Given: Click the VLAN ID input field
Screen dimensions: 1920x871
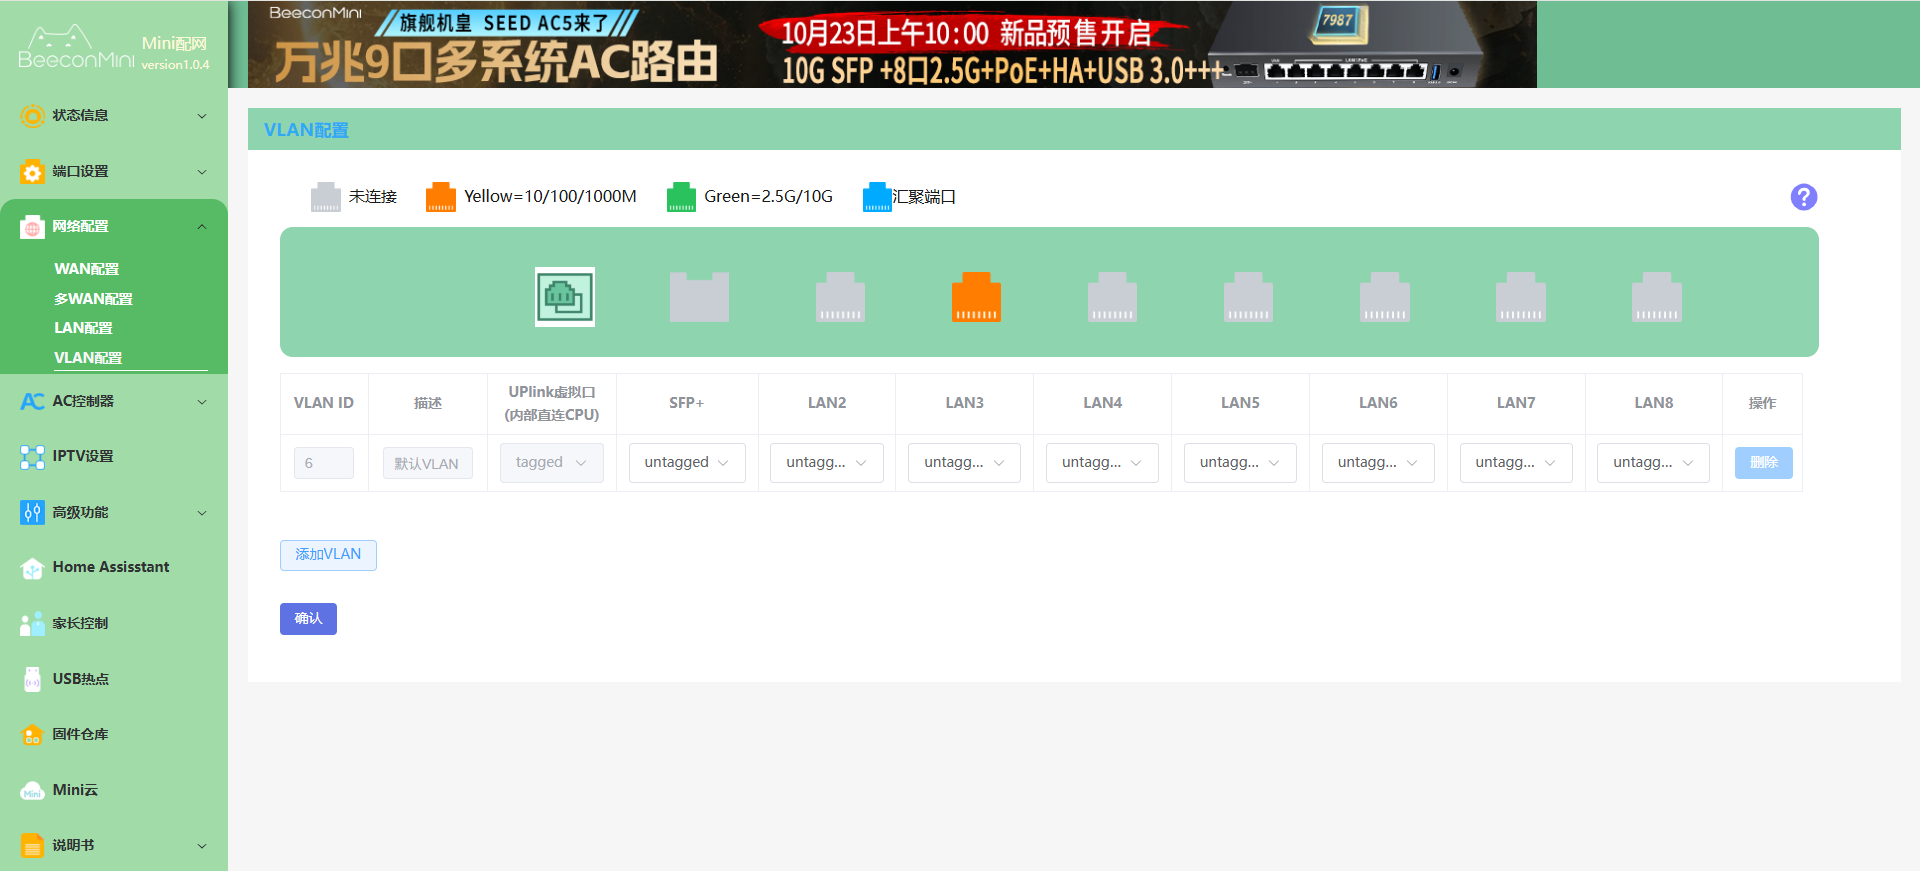Looking at the screenshot, I should coord(323,463).
